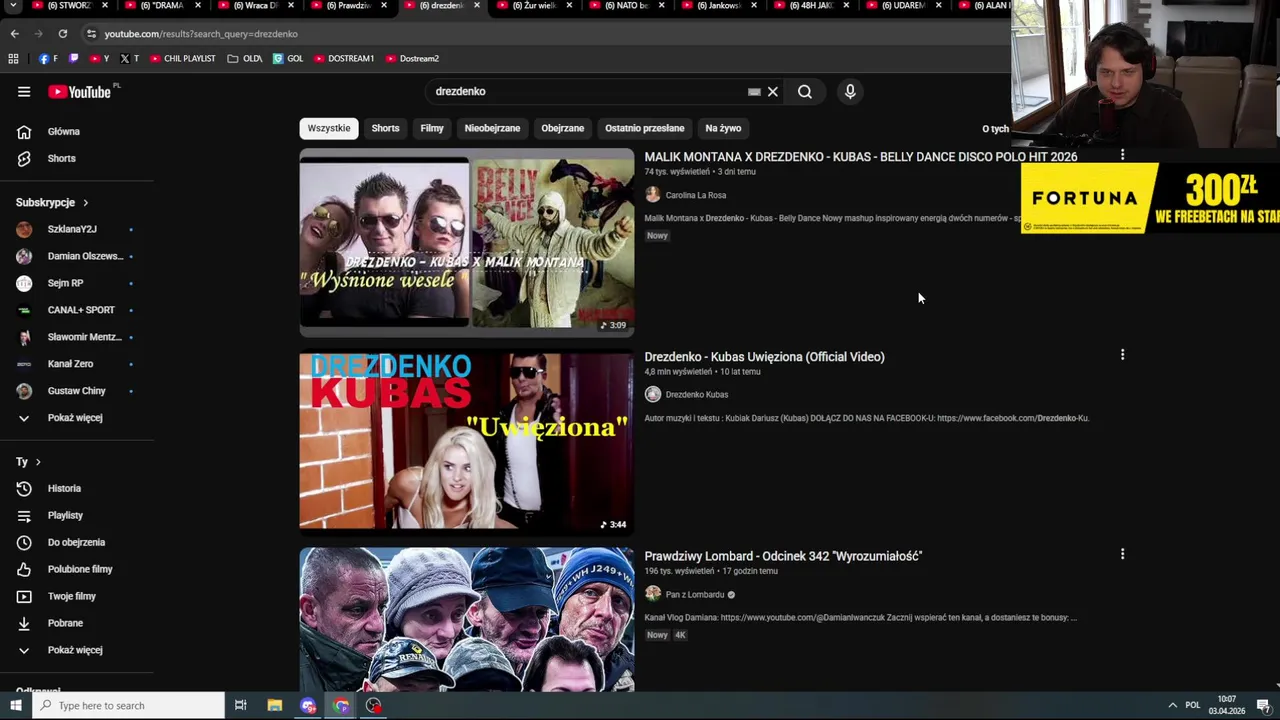Select the Filmy filter chip
This screenshot has height=720, width=1280.
[x=432, y=128]
